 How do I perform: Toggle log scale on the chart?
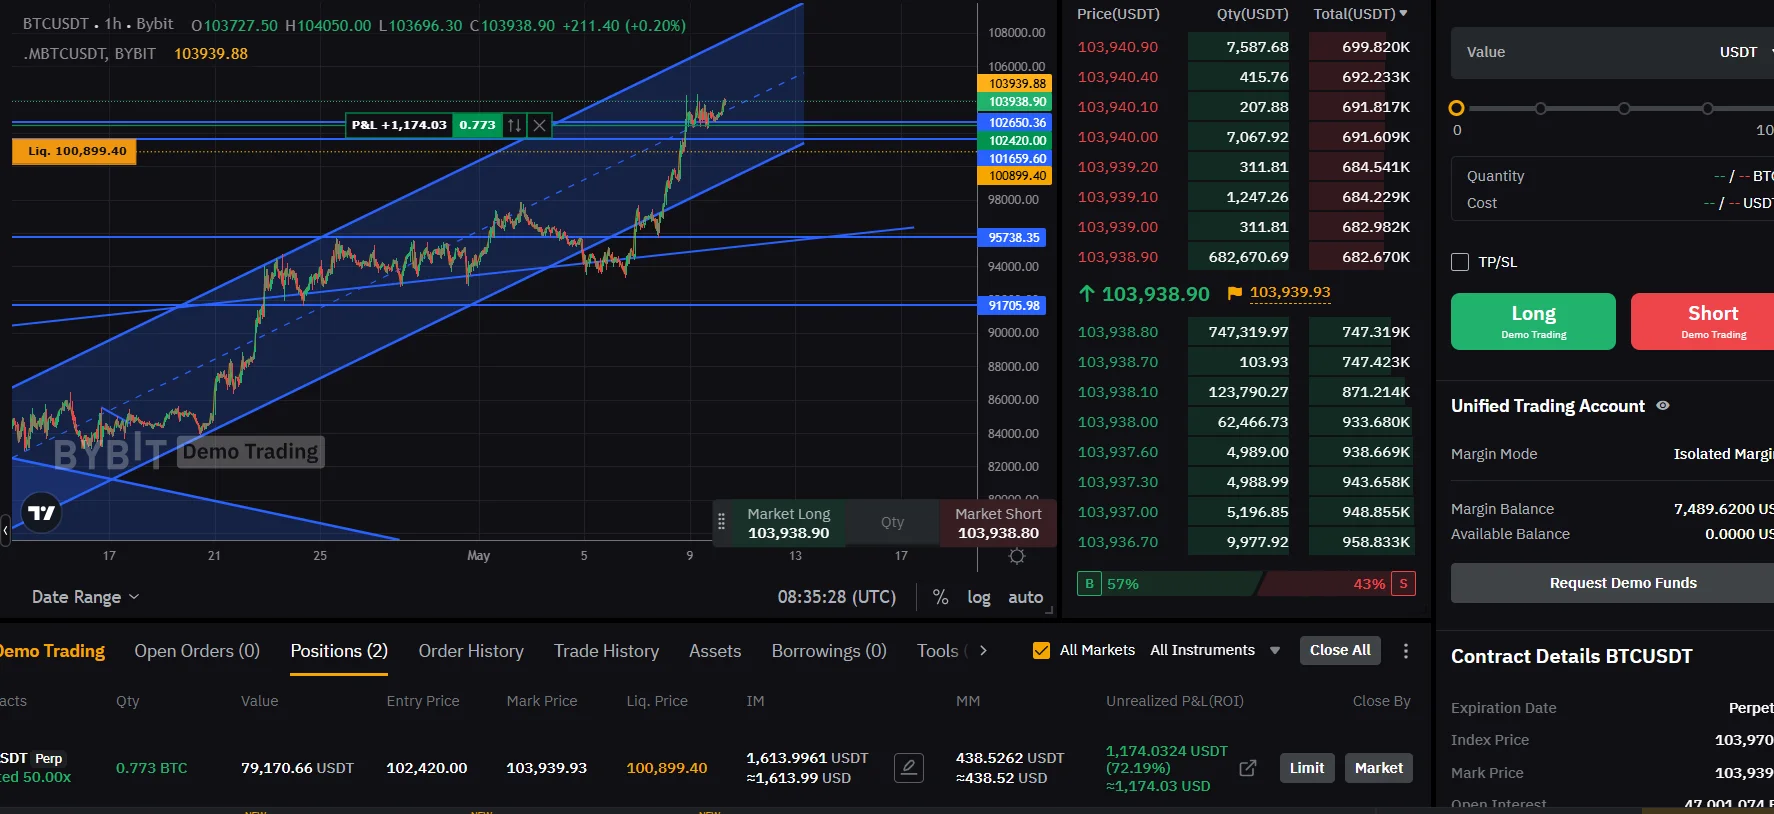click(979, 597)
